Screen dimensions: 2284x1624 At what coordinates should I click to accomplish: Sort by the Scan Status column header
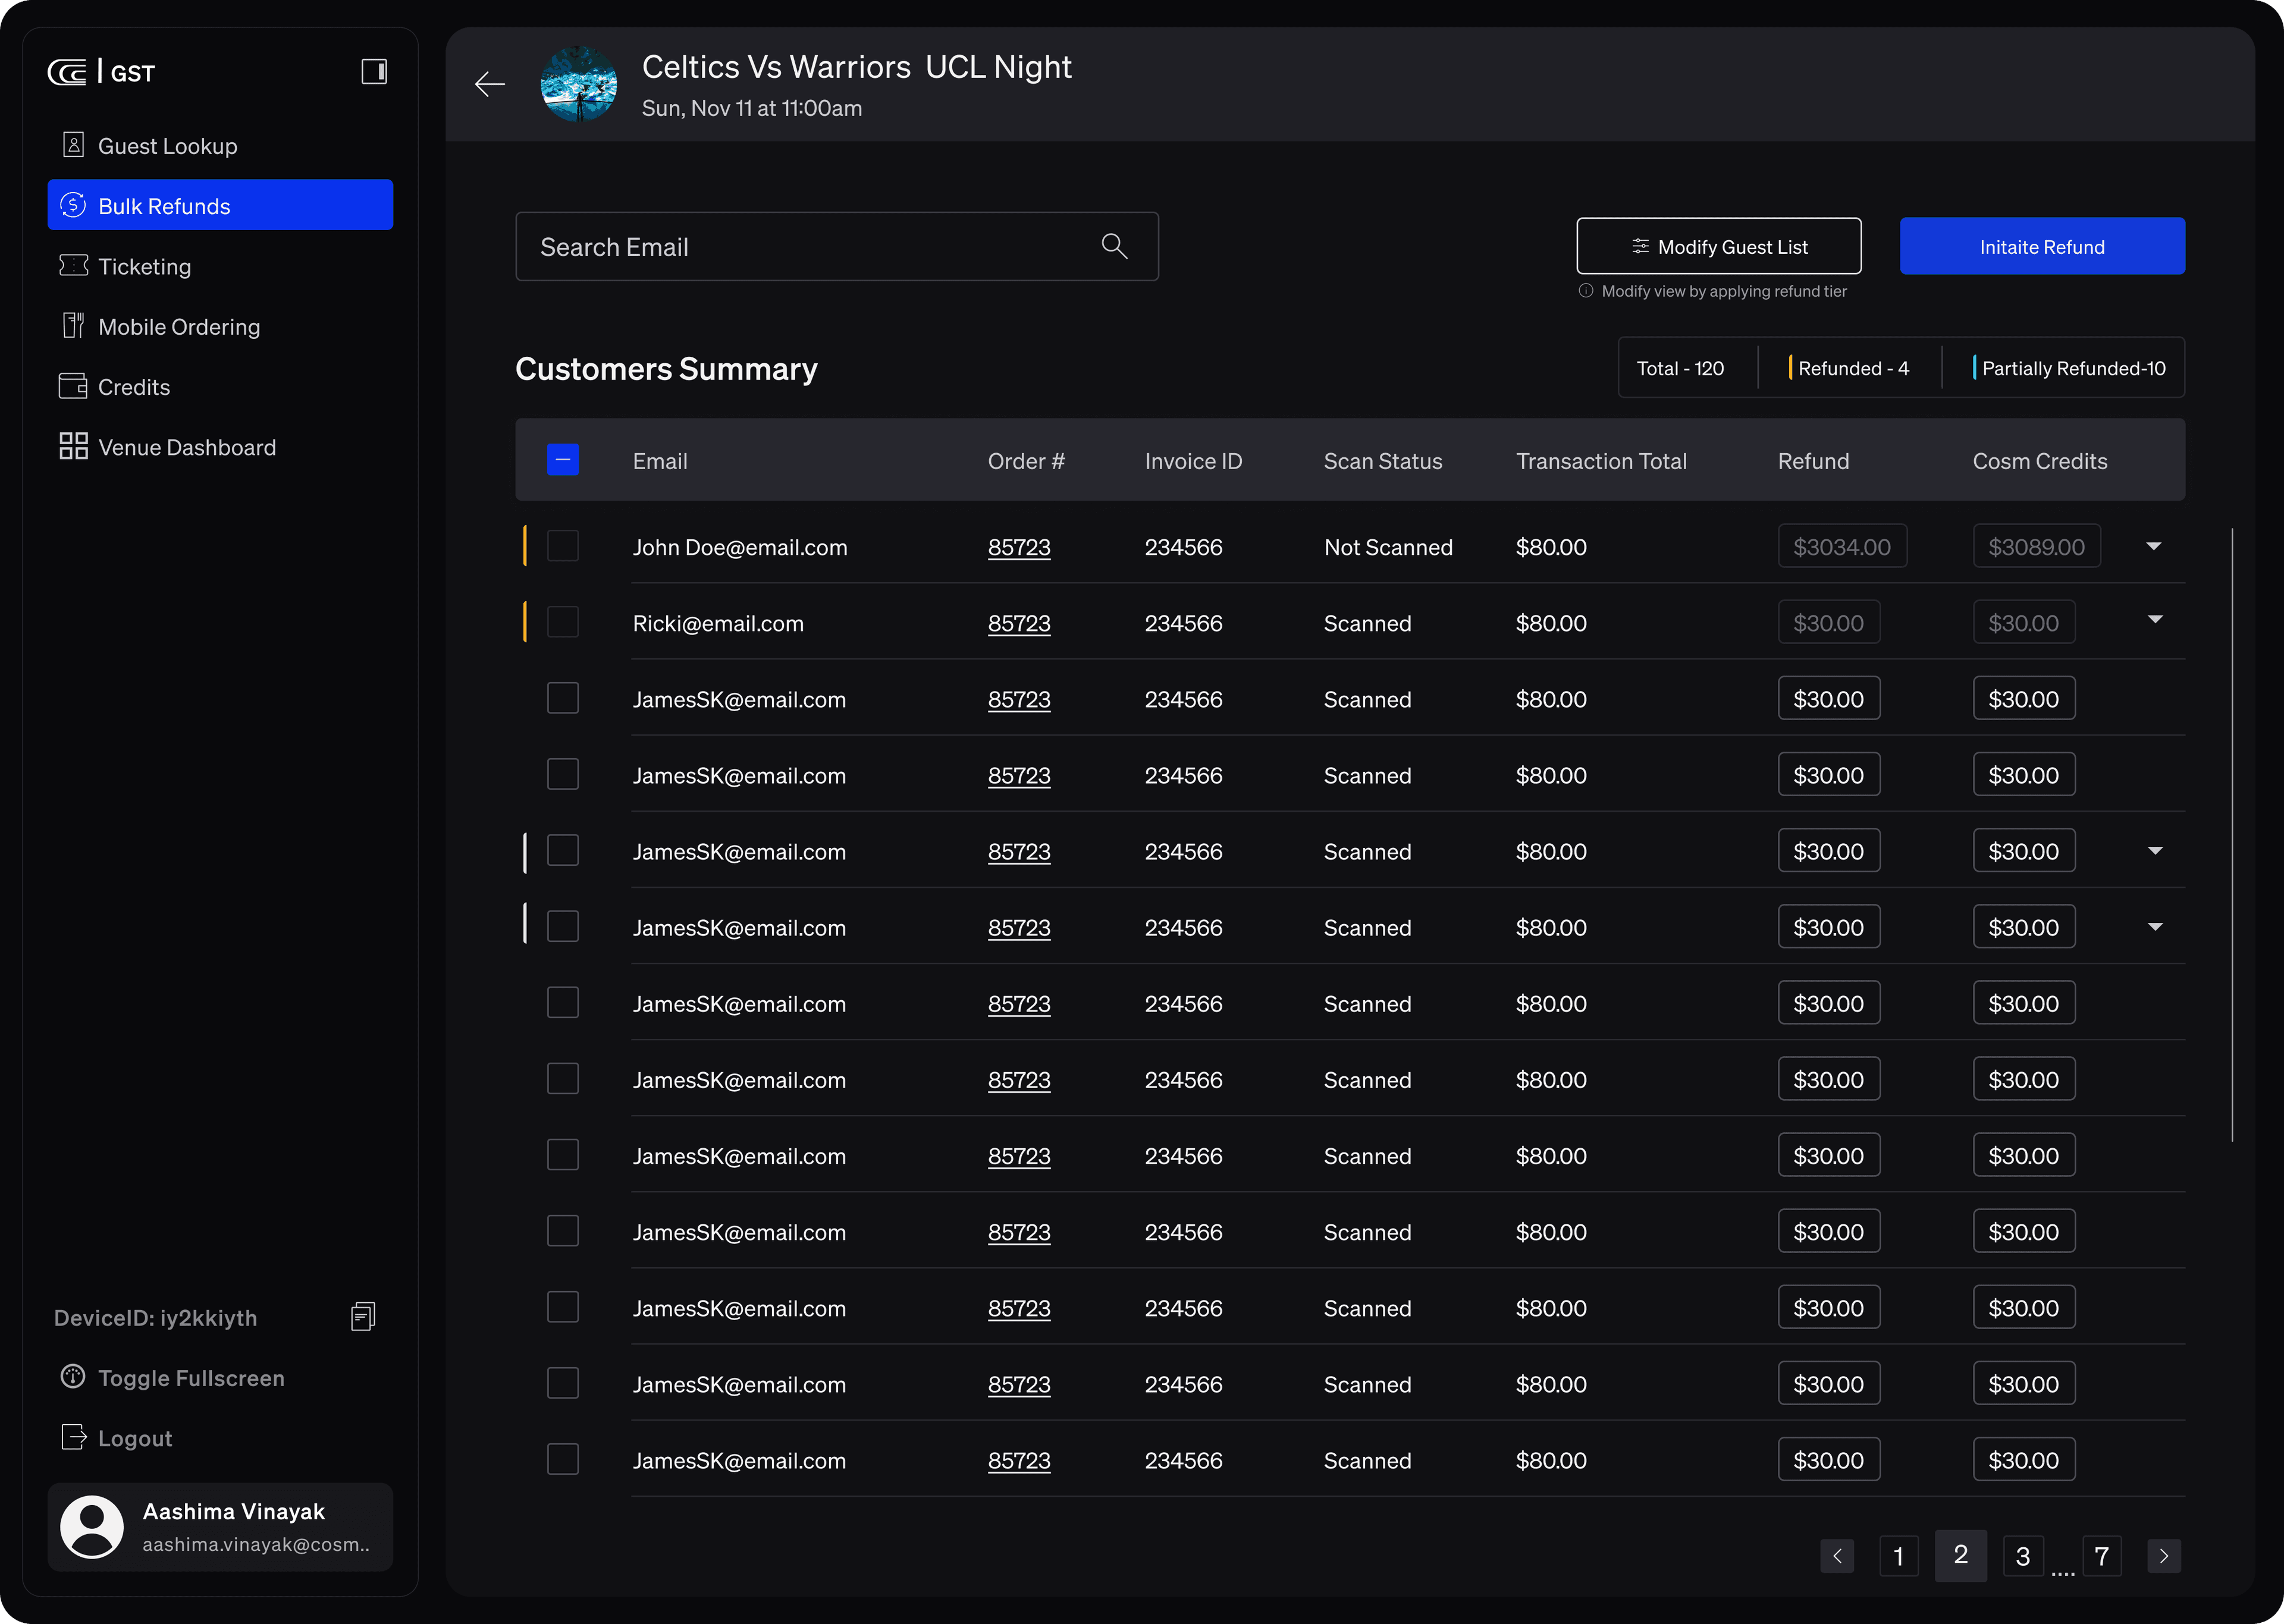pyautogui.click(x=1383, y=461)
